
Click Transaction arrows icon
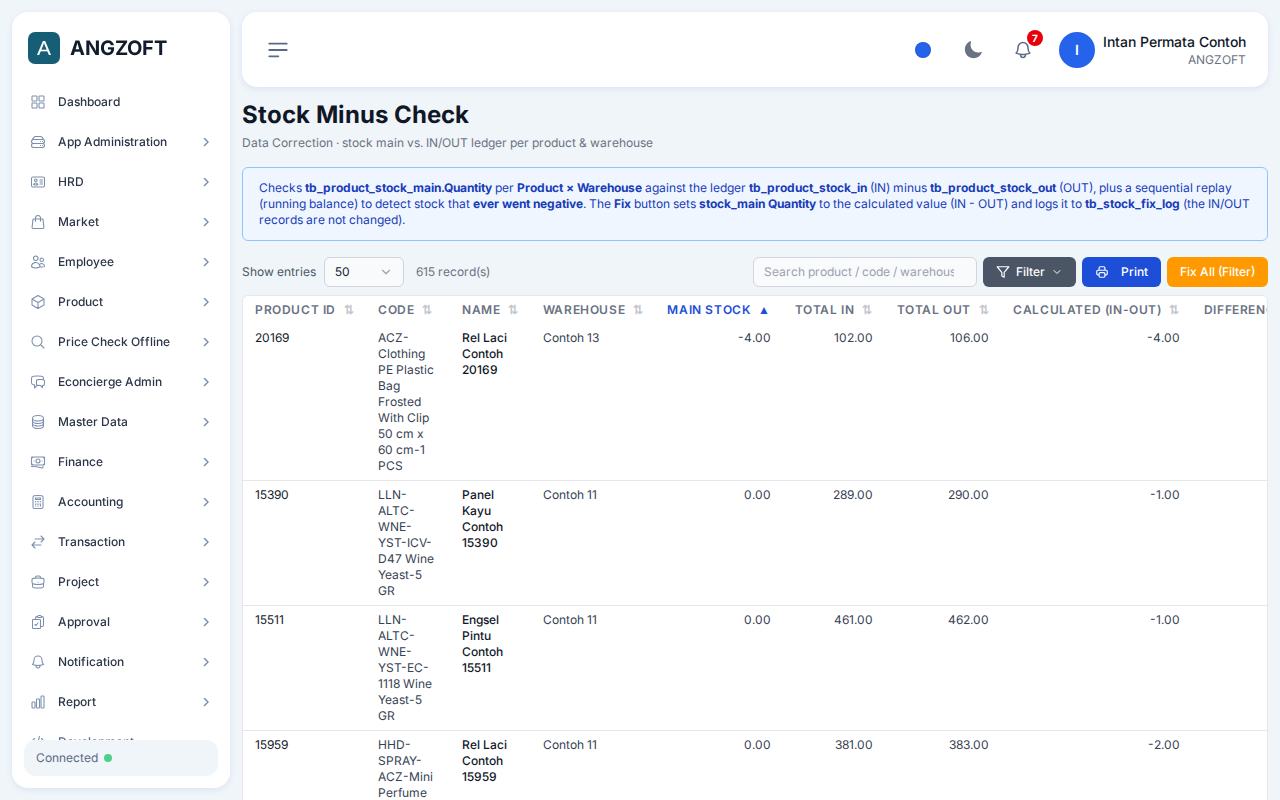[x=38, y=542]
